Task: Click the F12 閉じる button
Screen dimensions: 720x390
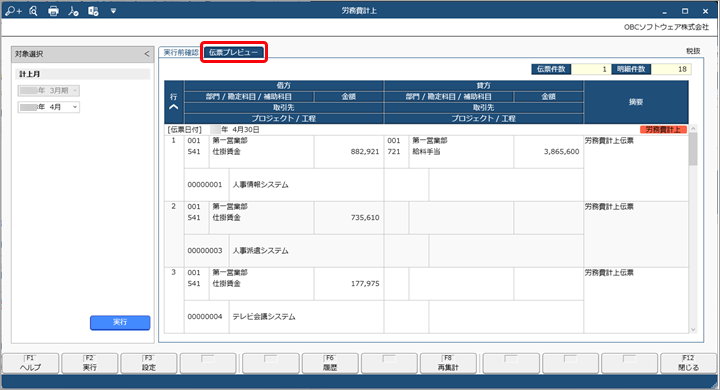Action: click(x=688, y=363)
